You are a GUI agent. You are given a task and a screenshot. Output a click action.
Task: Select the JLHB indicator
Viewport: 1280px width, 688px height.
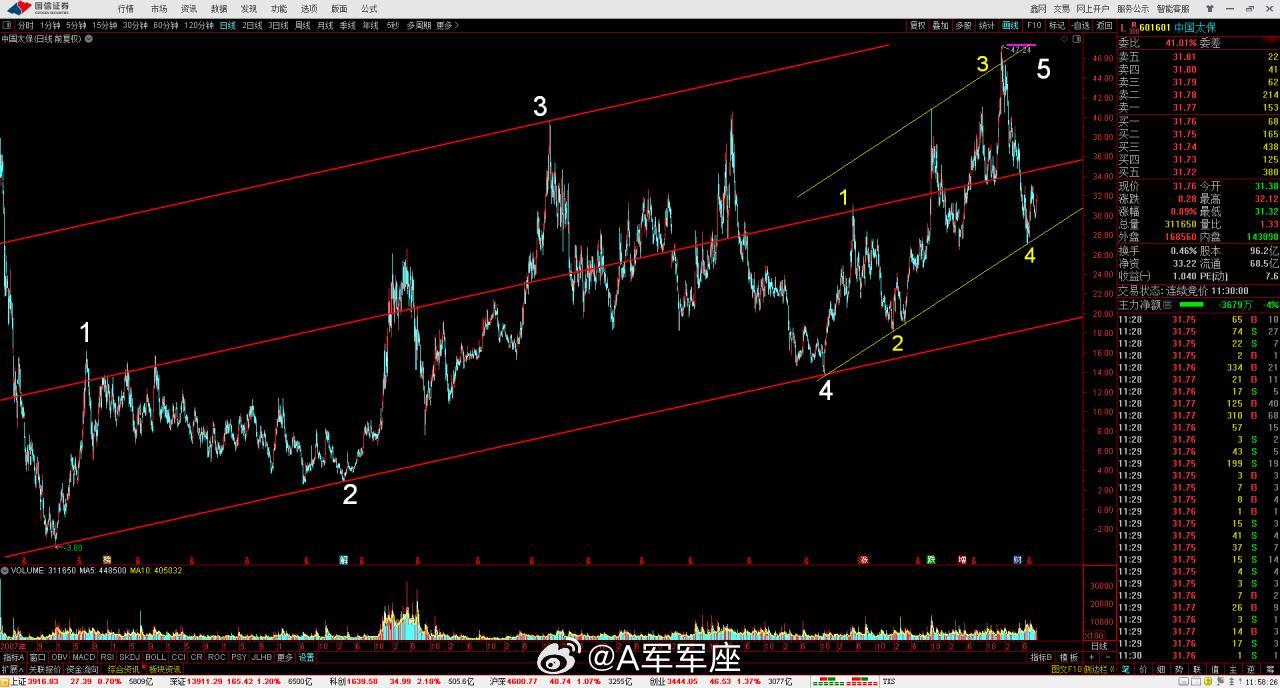click(262, 657)
